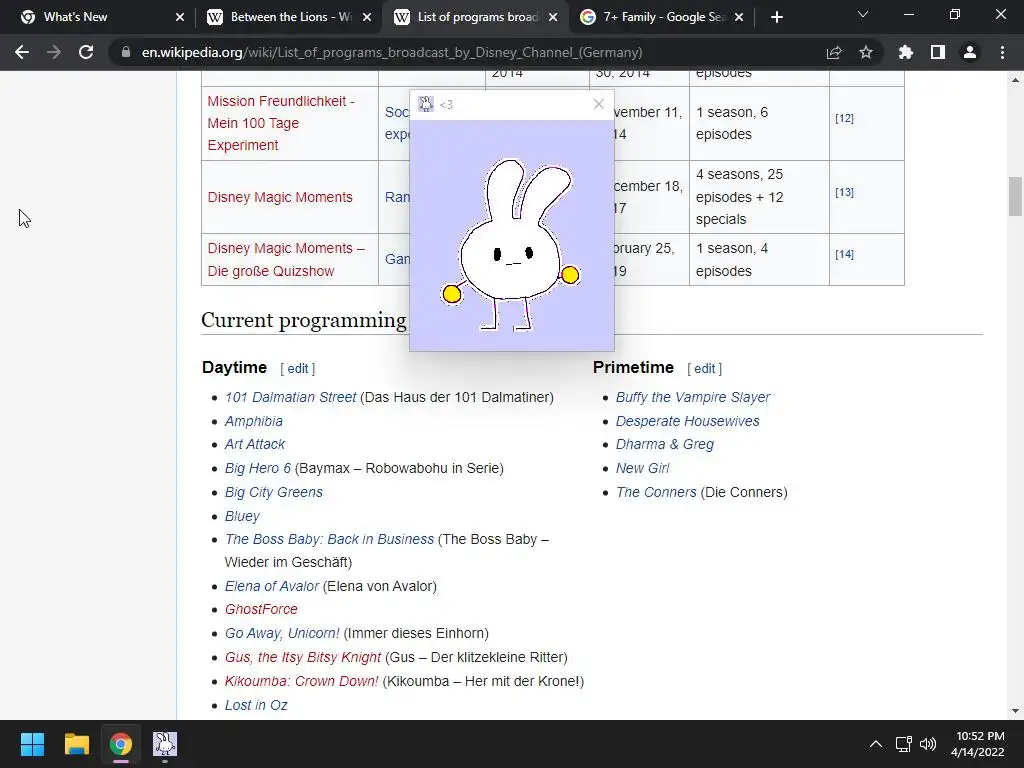Bookmark this page with the star
This screenshot has width=1024, height=768.
pos(866,52)
